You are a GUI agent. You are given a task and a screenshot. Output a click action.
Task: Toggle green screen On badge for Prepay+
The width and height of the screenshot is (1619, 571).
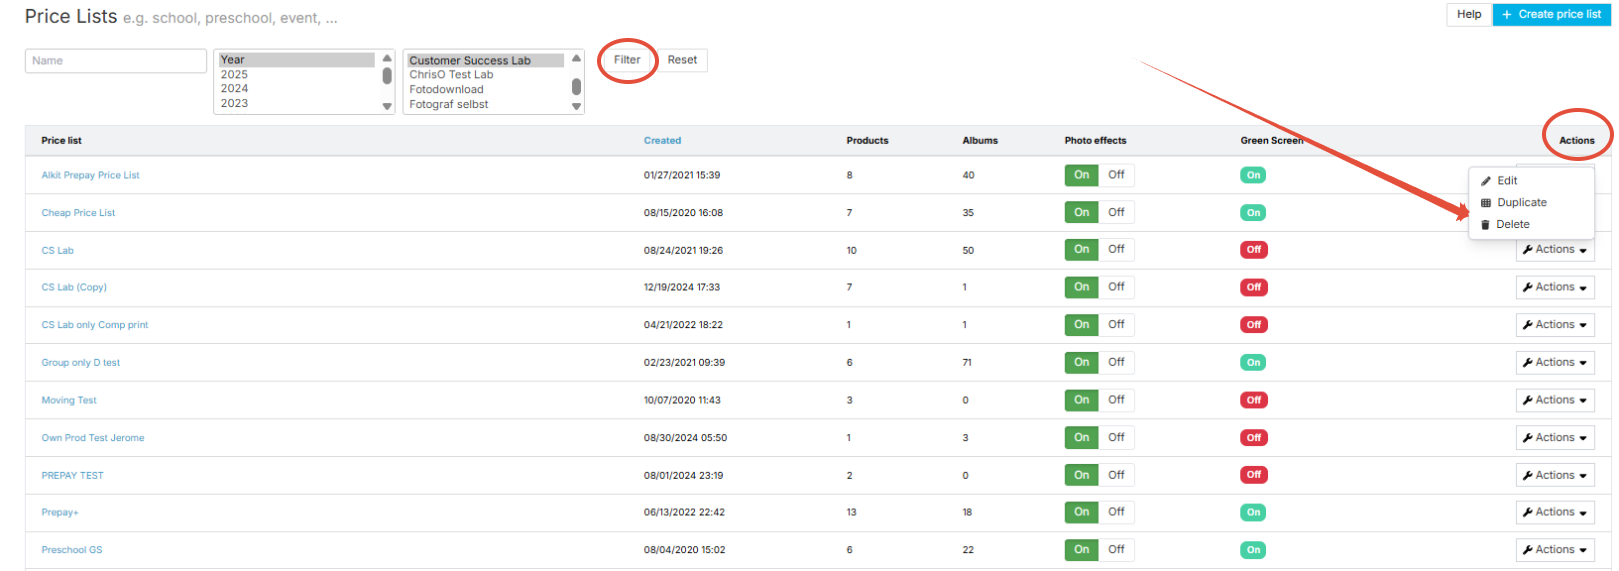1253,512
